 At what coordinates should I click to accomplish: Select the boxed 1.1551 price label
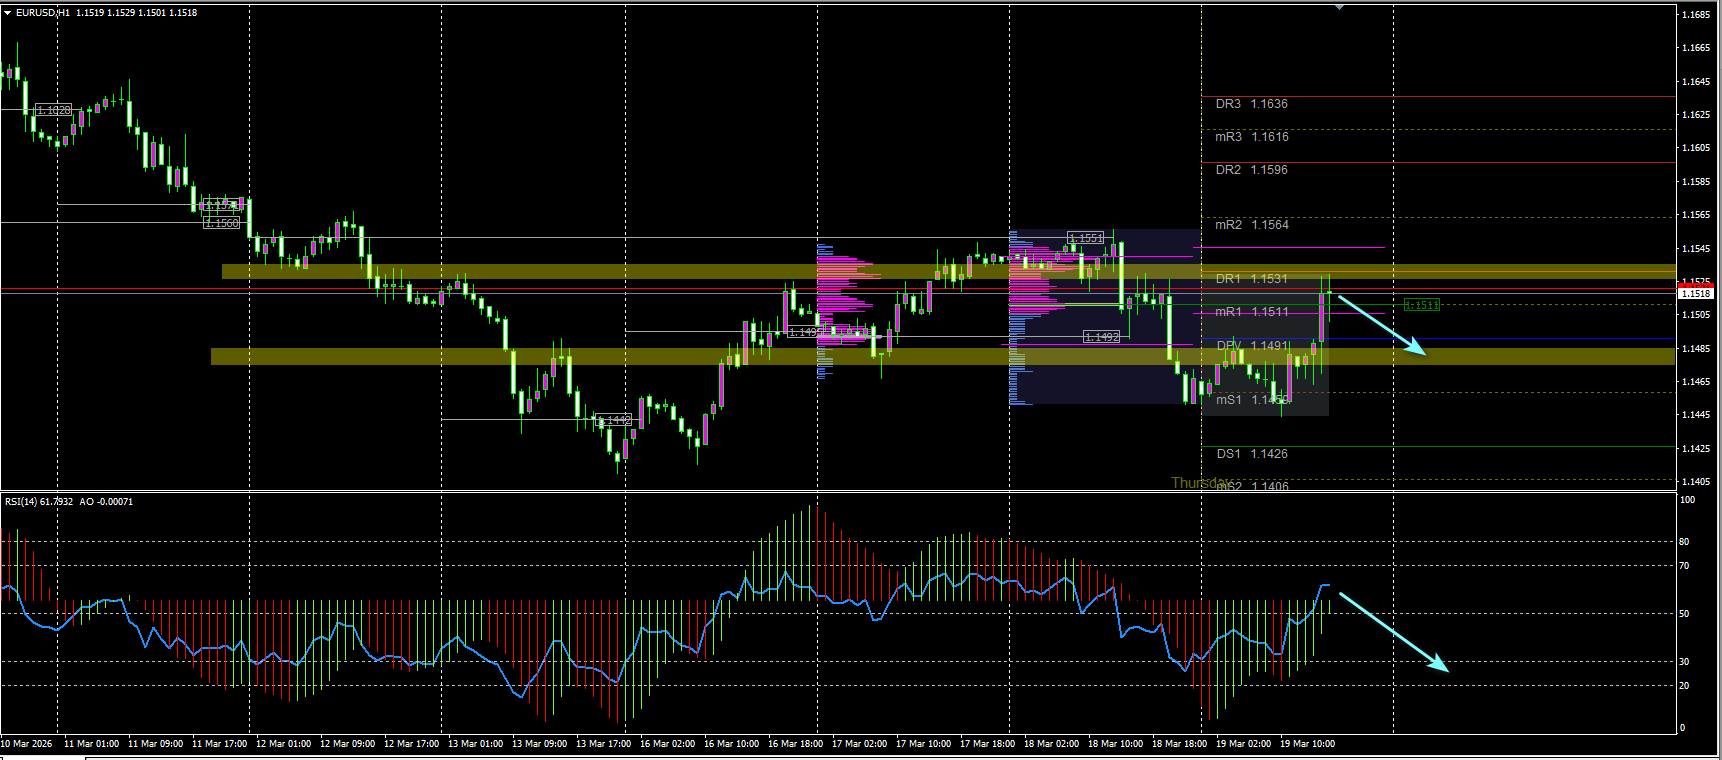(x=1086, y=238)
